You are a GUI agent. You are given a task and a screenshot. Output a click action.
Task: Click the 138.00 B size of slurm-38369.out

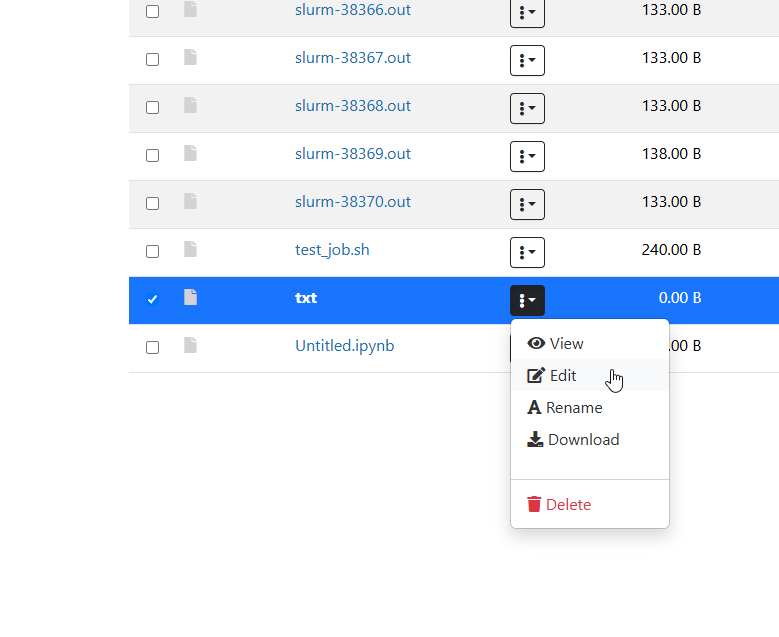671,154
